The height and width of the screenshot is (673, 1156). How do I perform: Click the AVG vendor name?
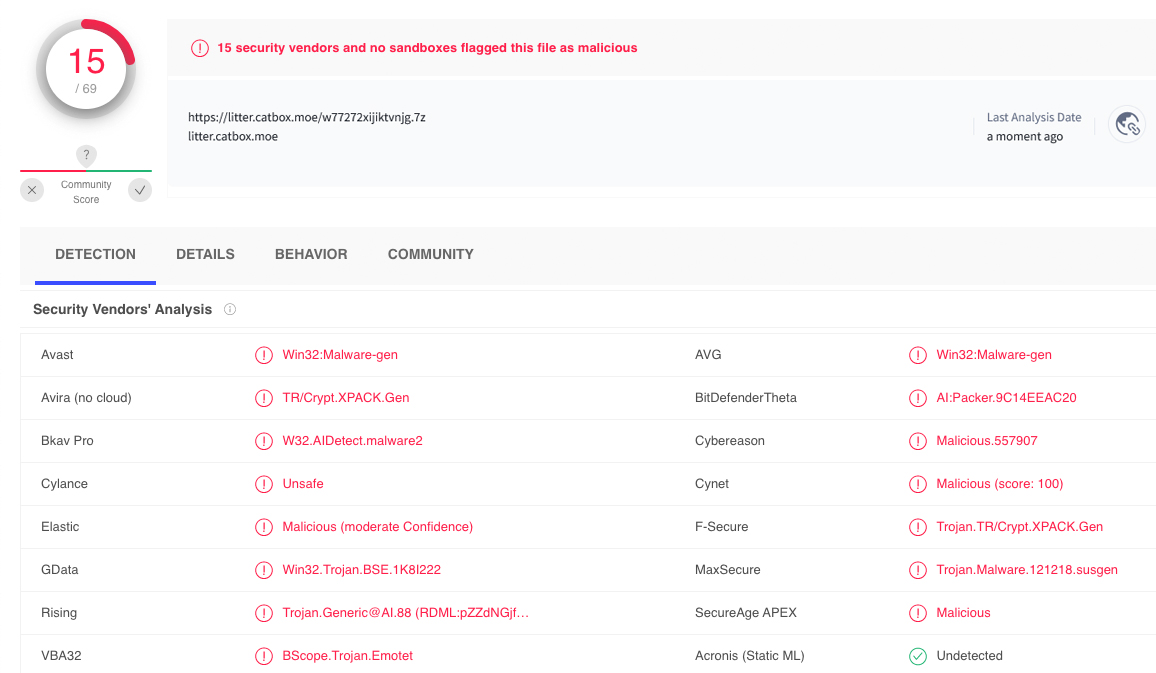[x=708, y=355]
